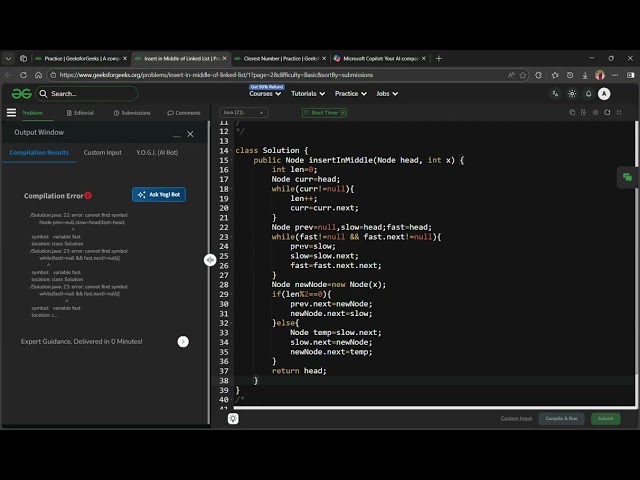Click the import file icon in editor toolbar
Screen dimensions: 640x480
point(583,112)
